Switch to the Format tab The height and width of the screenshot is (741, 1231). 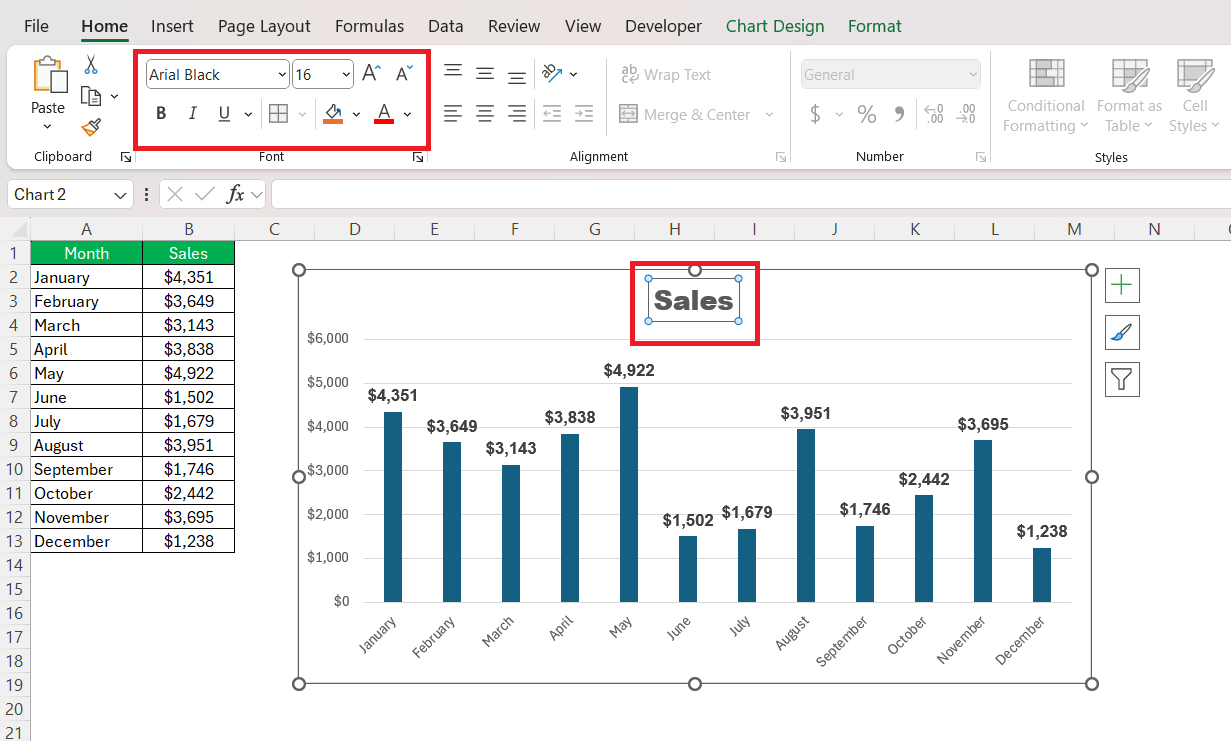pos(874,26)
